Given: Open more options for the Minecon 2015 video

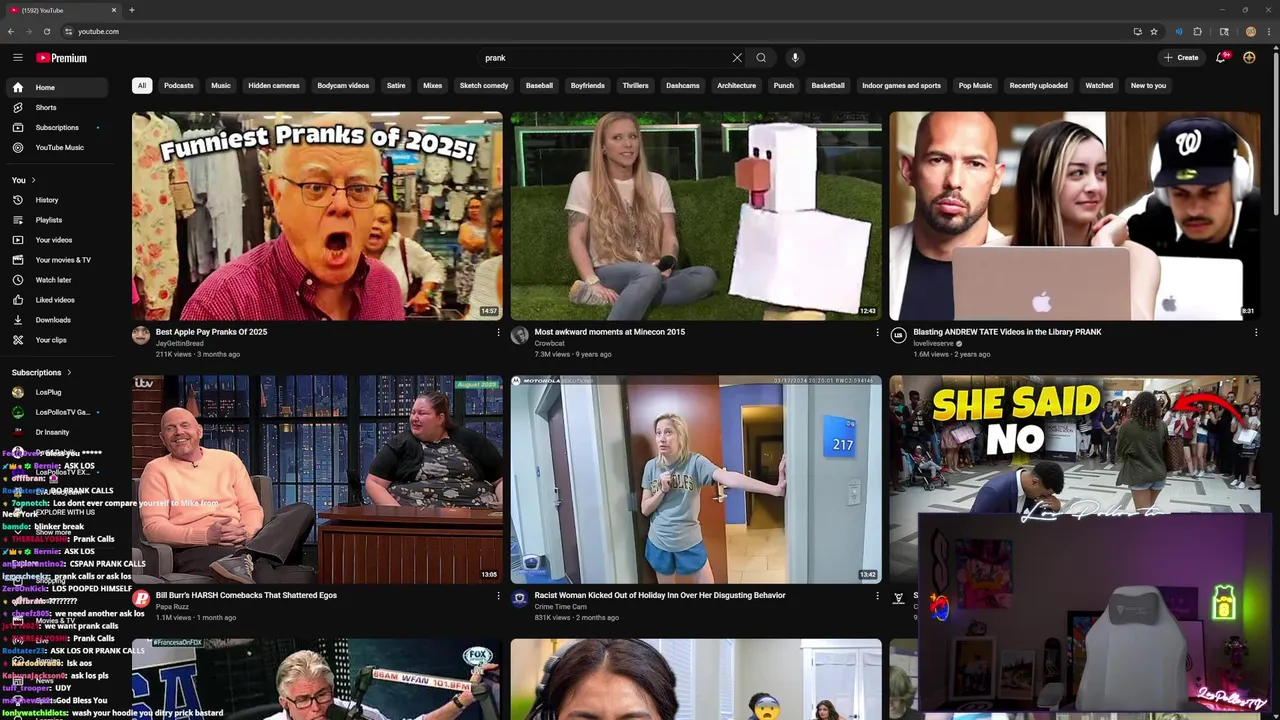Looking at the screenshot, I should pyautogui.click(x=877, y=332).
